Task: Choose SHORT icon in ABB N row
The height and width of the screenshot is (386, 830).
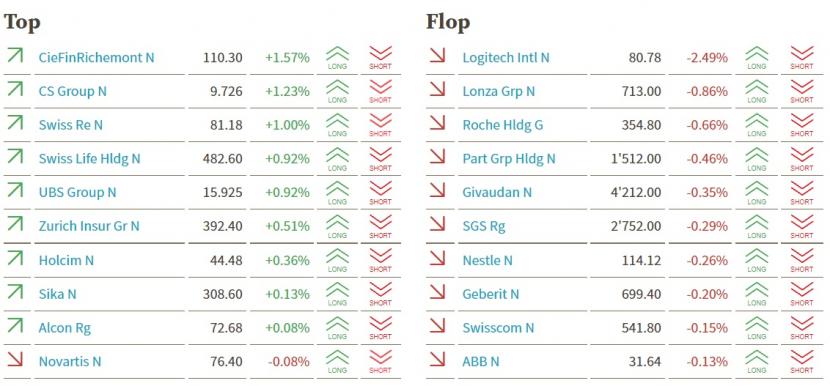Action: tap(801, 362)
